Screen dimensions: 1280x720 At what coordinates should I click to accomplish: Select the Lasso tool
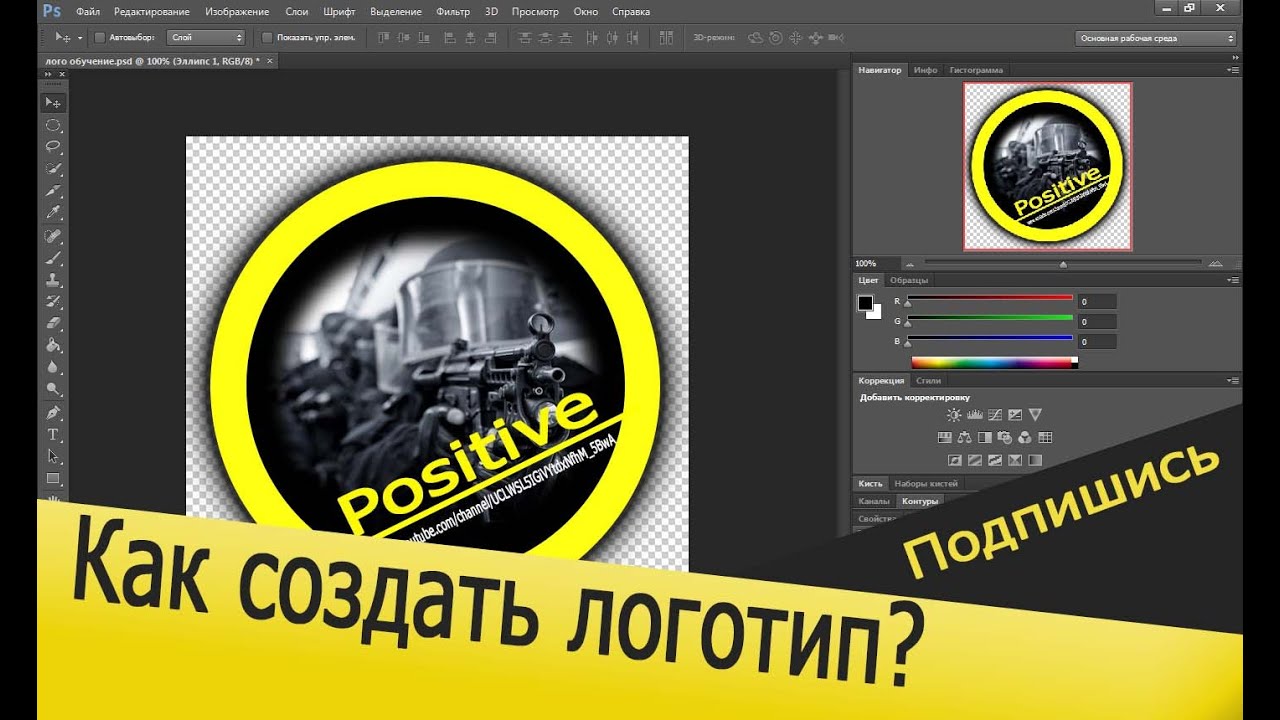pos(54,146)
